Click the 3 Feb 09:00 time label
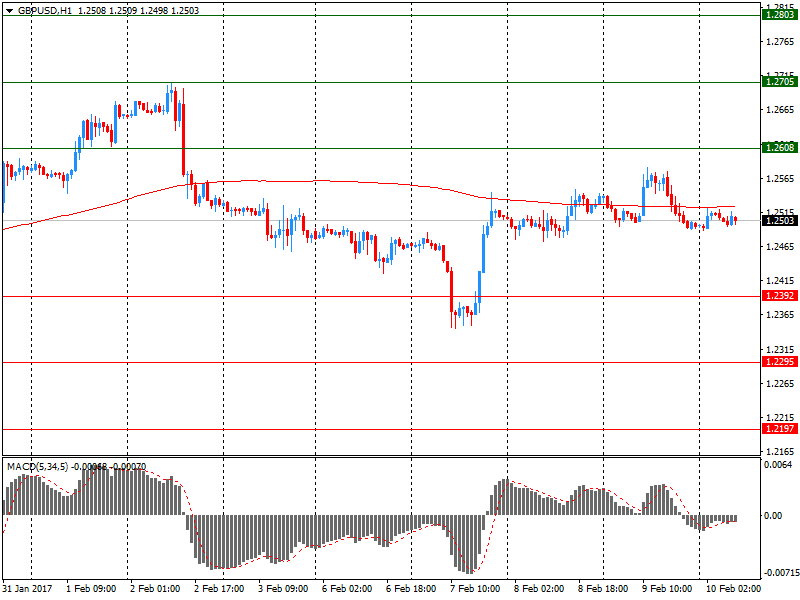Screen dimensions: 800x600 283,589
